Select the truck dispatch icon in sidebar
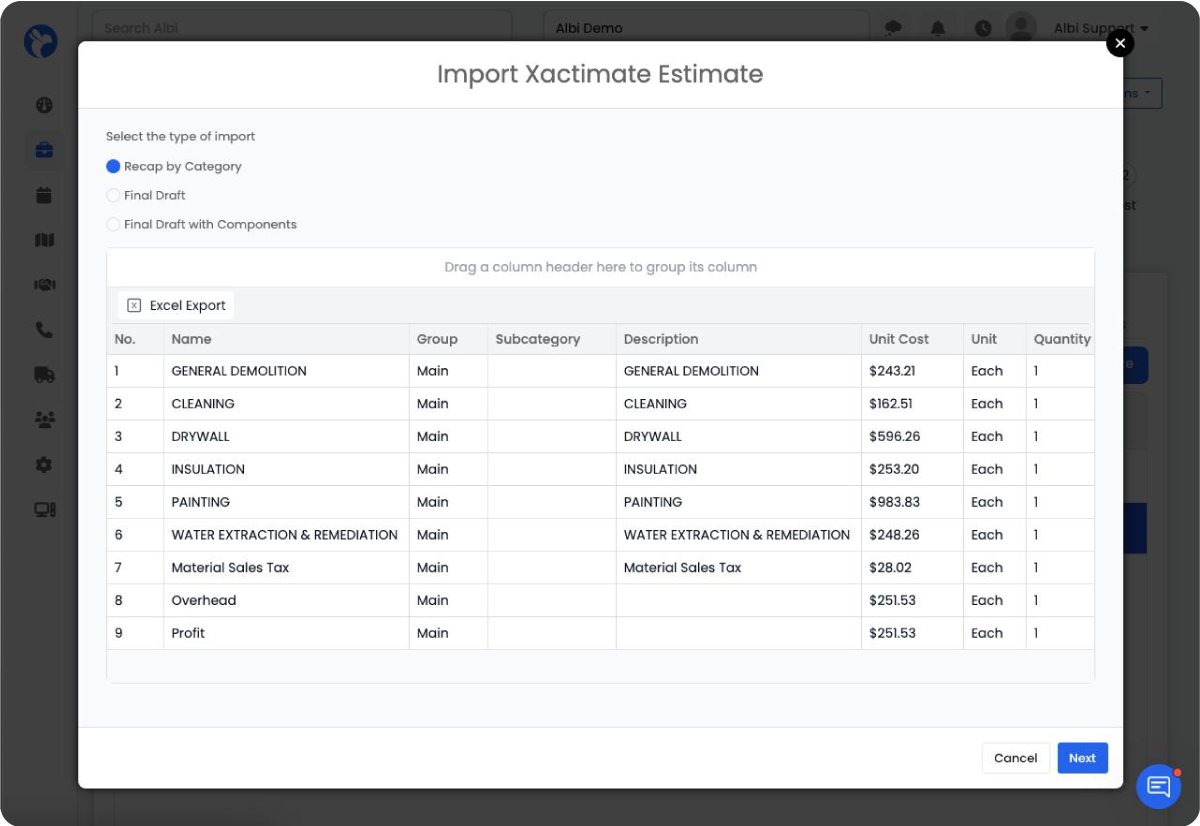 pyautogui.click(x=40, y=374)
